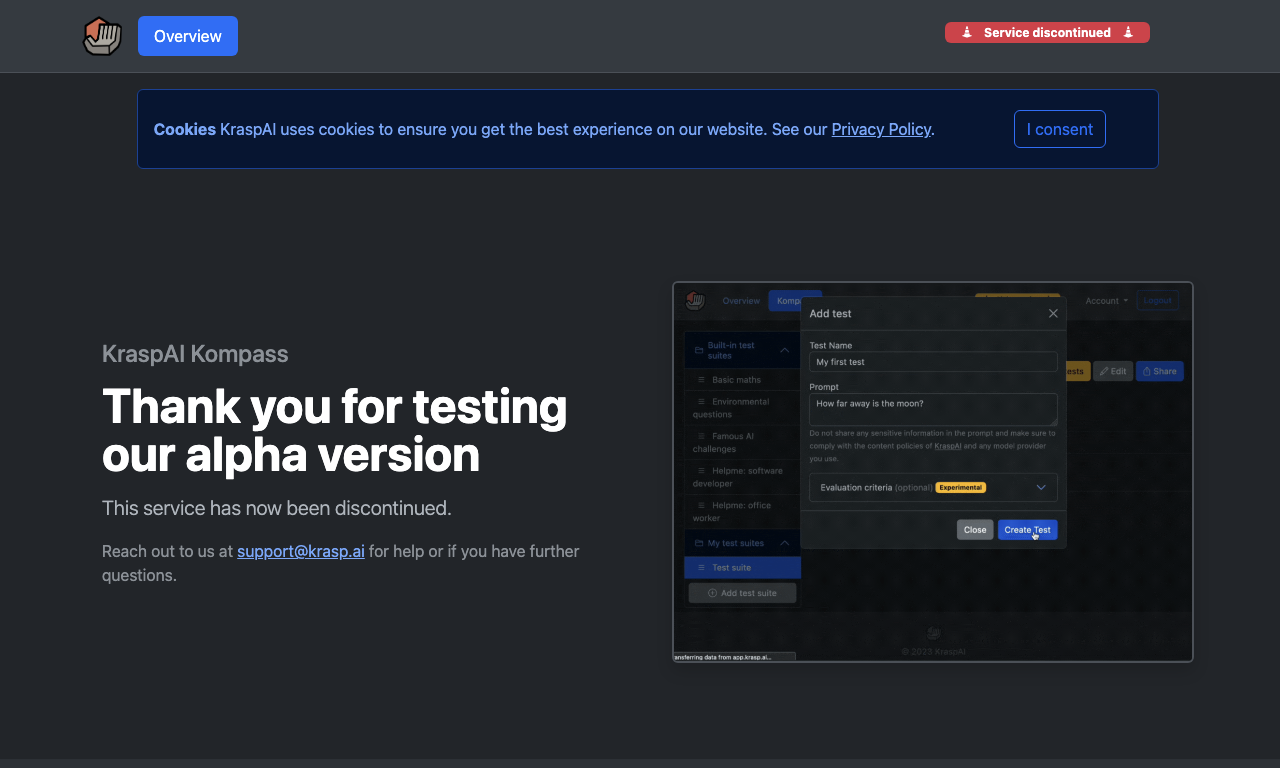Screen dimensions: 1280x768
Task: Click the Test Name input field
Action: tap(933, 362)
